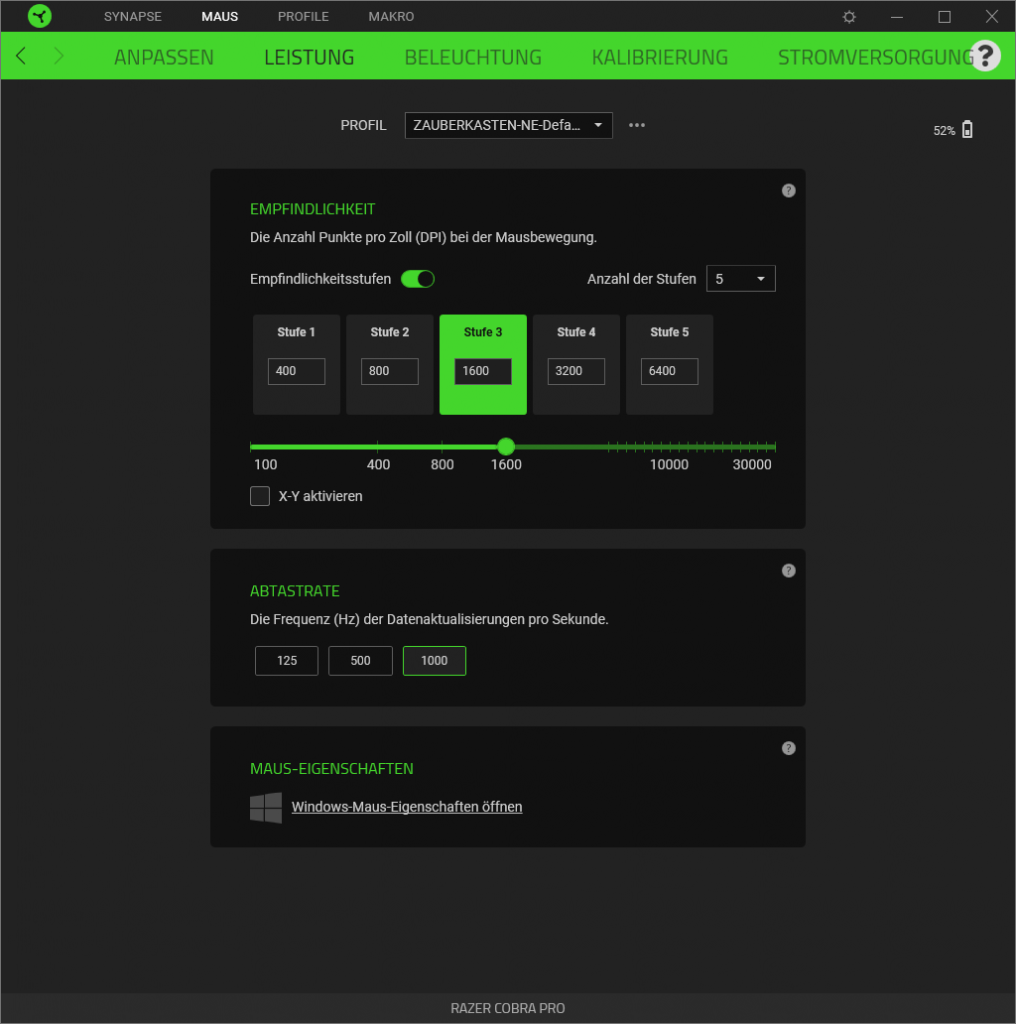Viewport: 1016px width, 1024px height.
Task: Click DPI slider track near 10000
Action: [669, 447]
